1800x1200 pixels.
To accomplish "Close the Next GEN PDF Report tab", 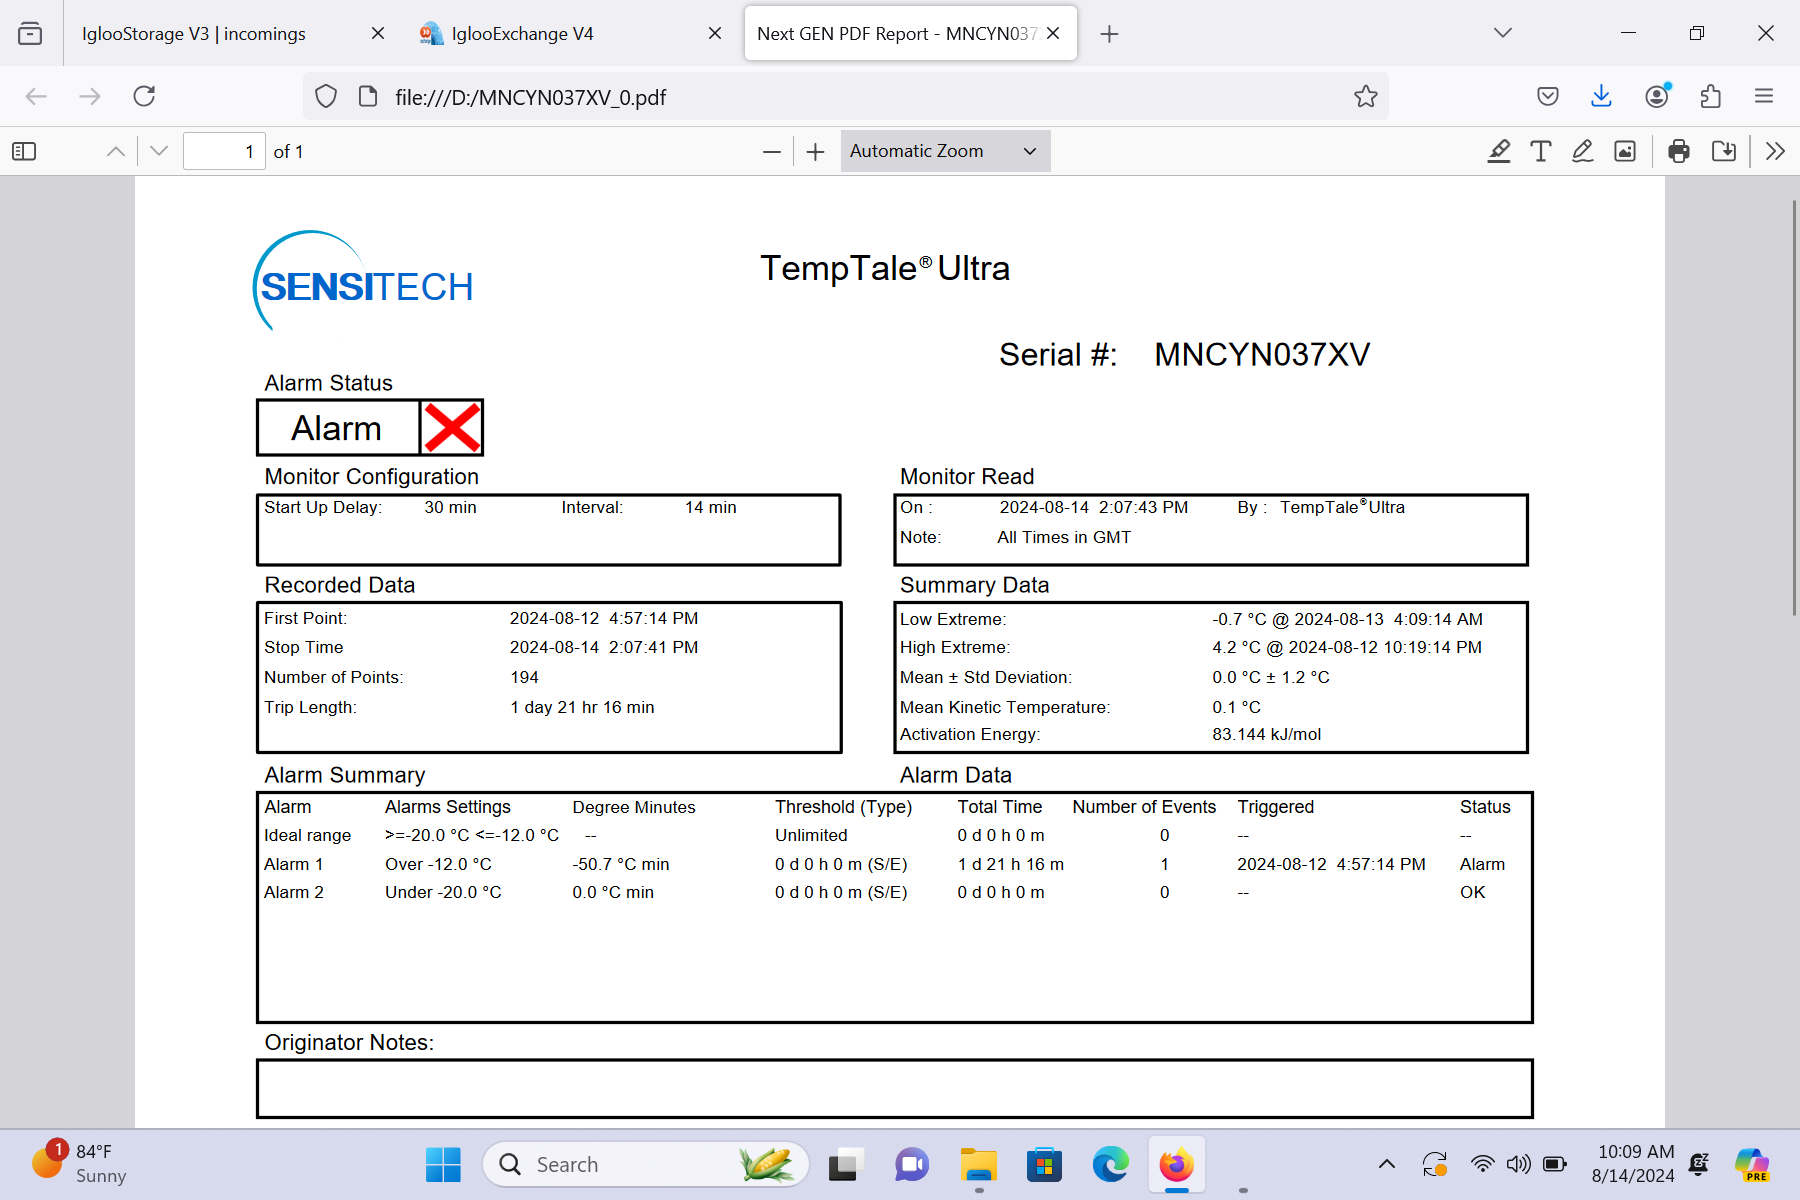I will (x=1053, y=33).
